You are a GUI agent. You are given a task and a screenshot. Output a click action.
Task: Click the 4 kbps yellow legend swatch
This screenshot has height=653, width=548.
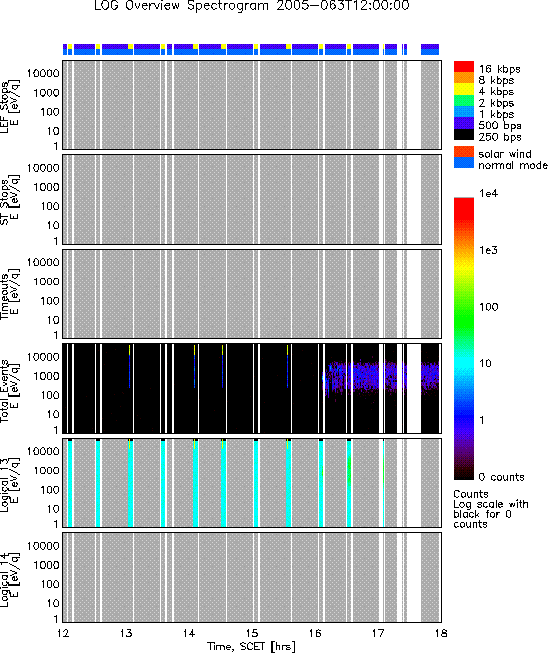463,89
